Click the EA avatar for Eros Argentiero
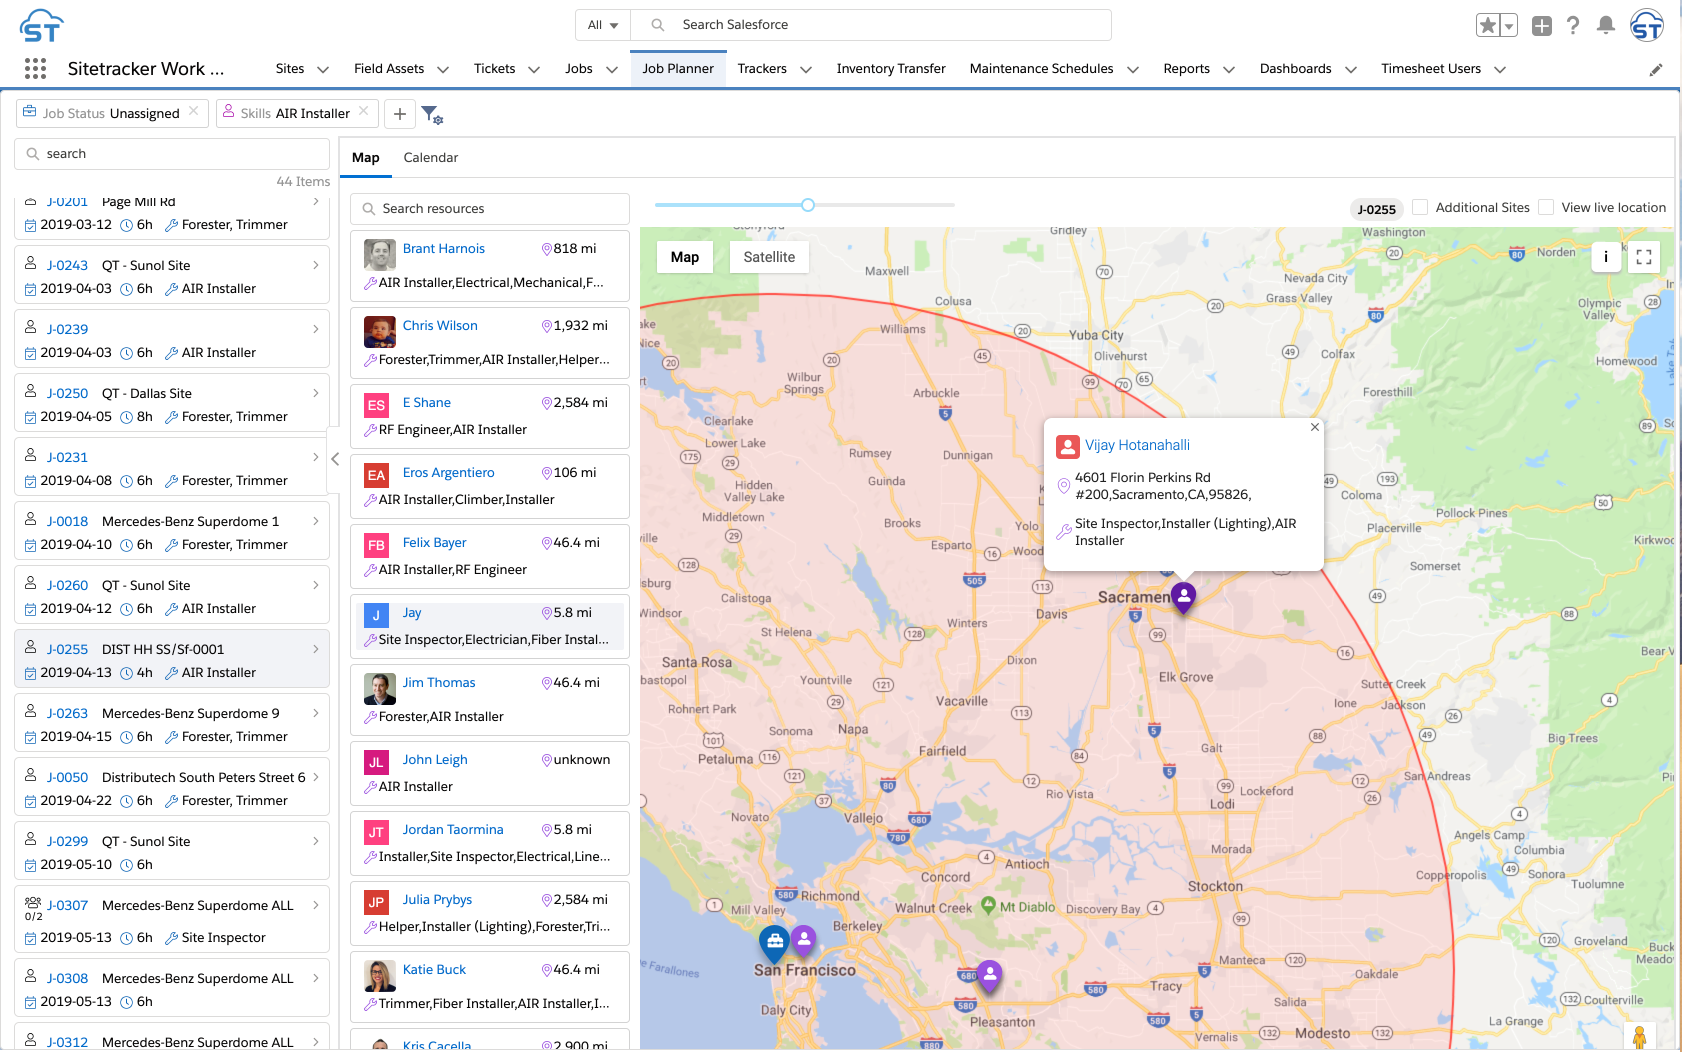 376,475
